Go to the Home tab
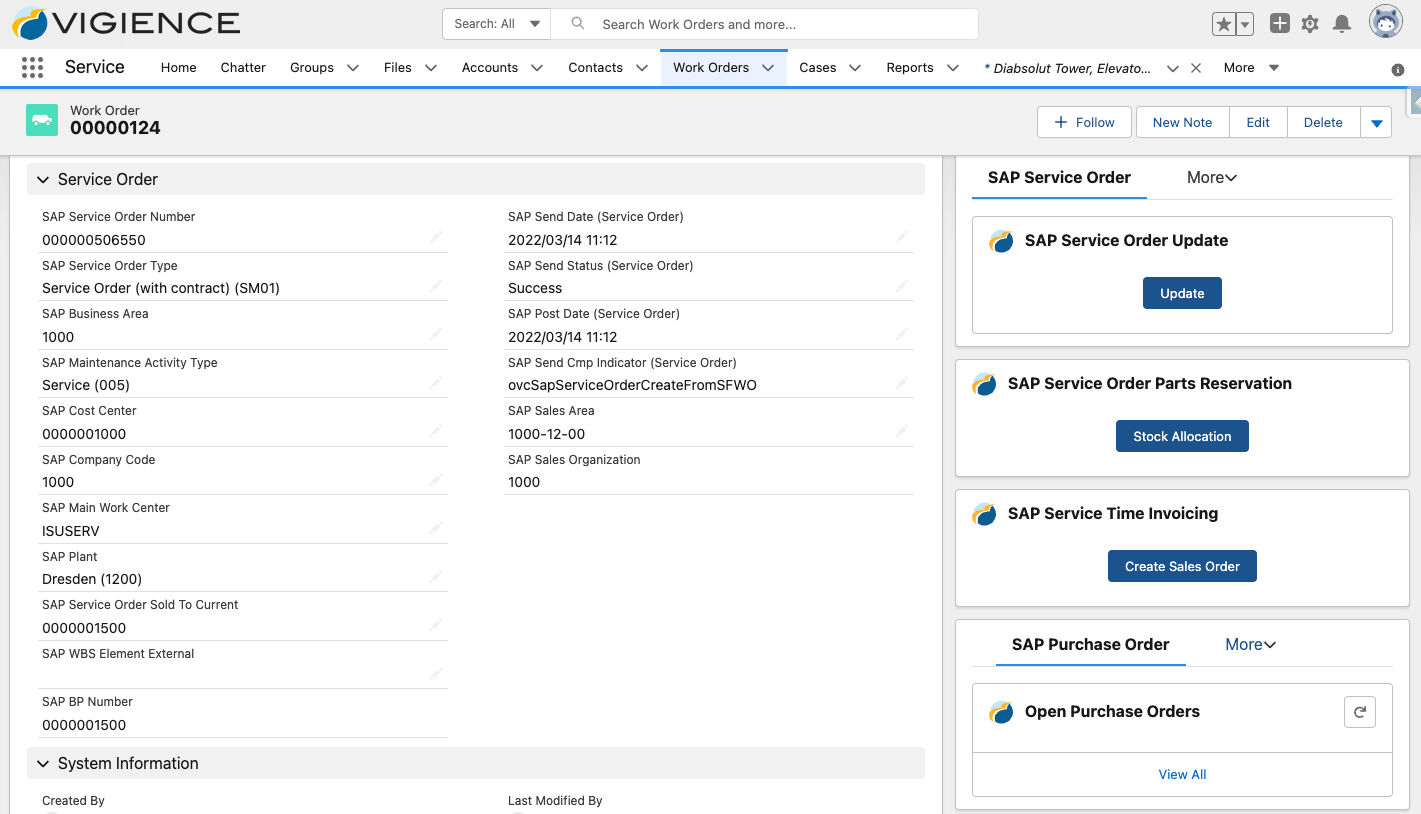Image resolution: width=1421 pixels, height=814 pixels. click(179, 68)
